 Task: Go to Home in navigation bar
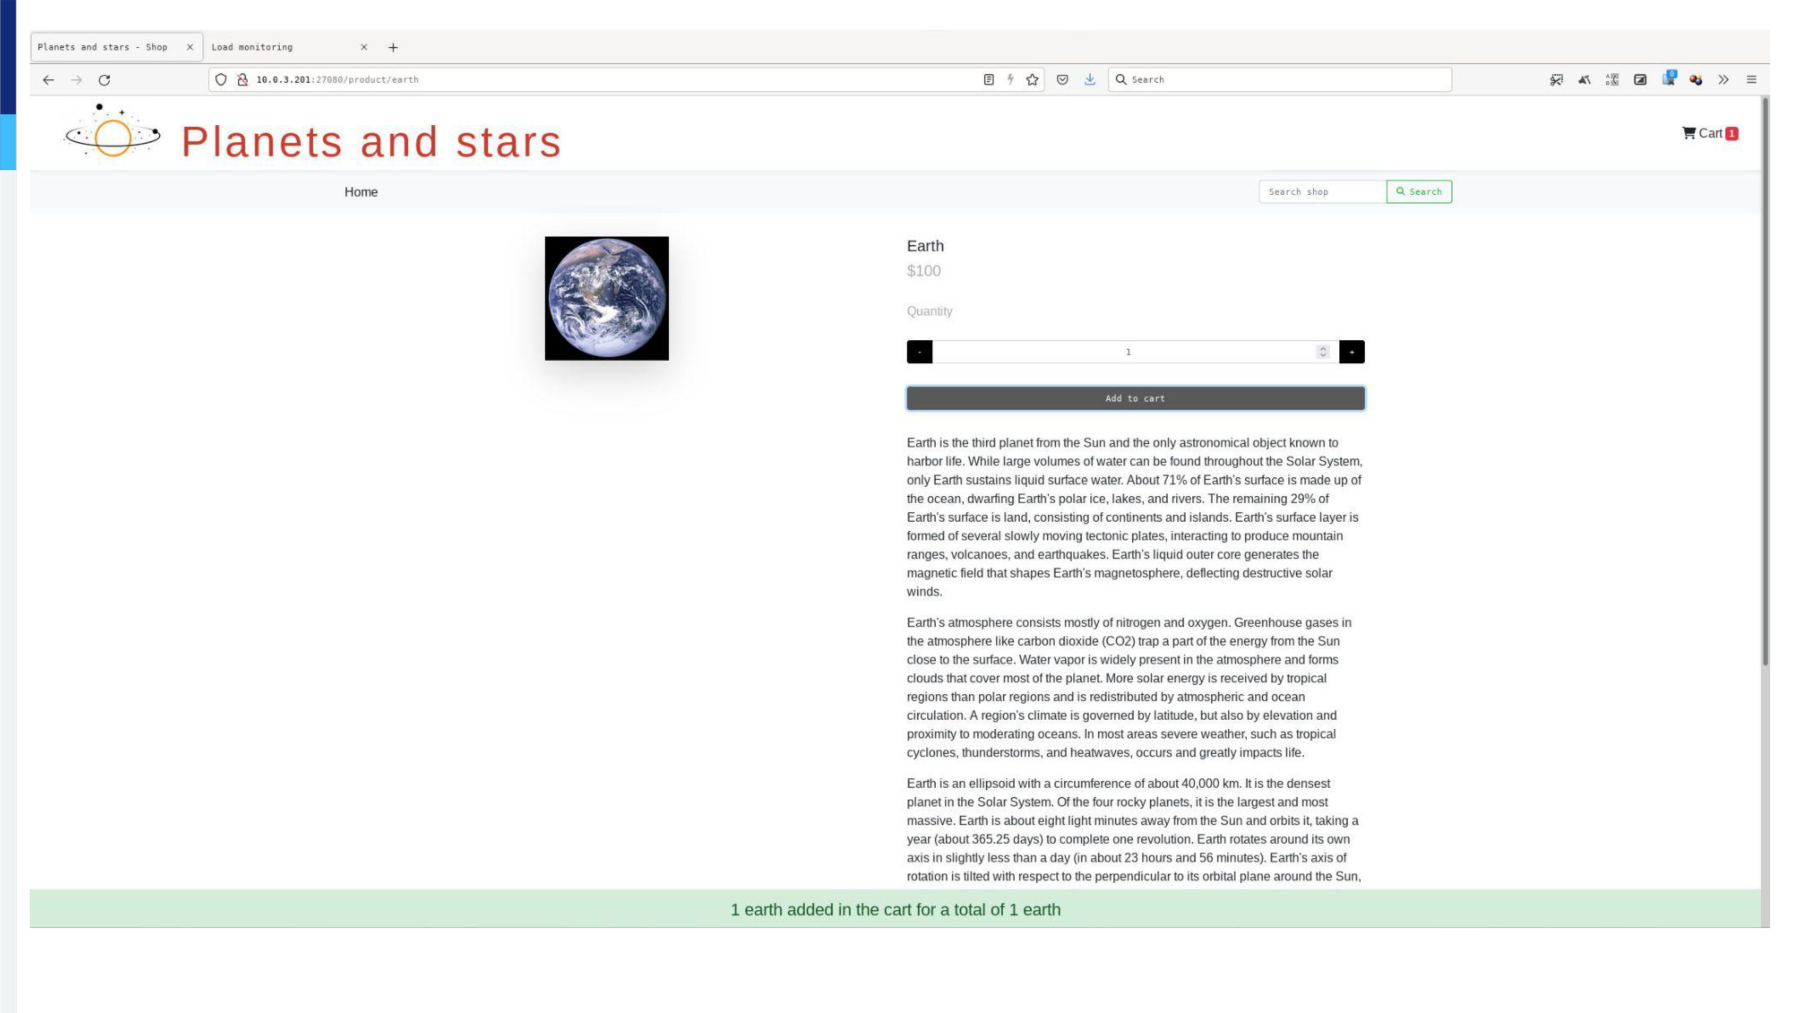[361, 192]
